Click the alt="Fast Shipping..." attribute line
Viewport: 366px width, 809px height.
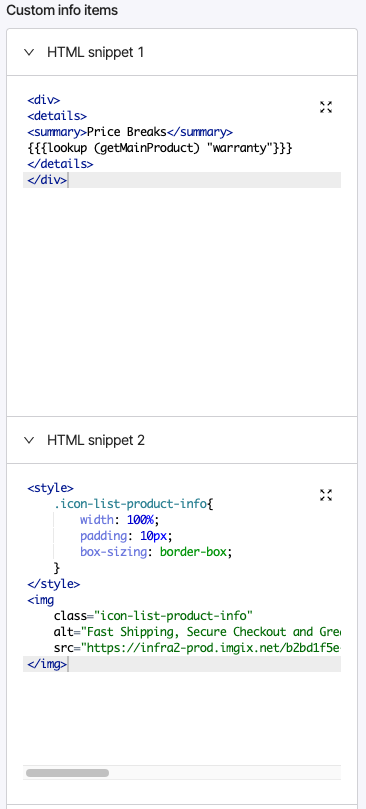(x=197, y=632)
